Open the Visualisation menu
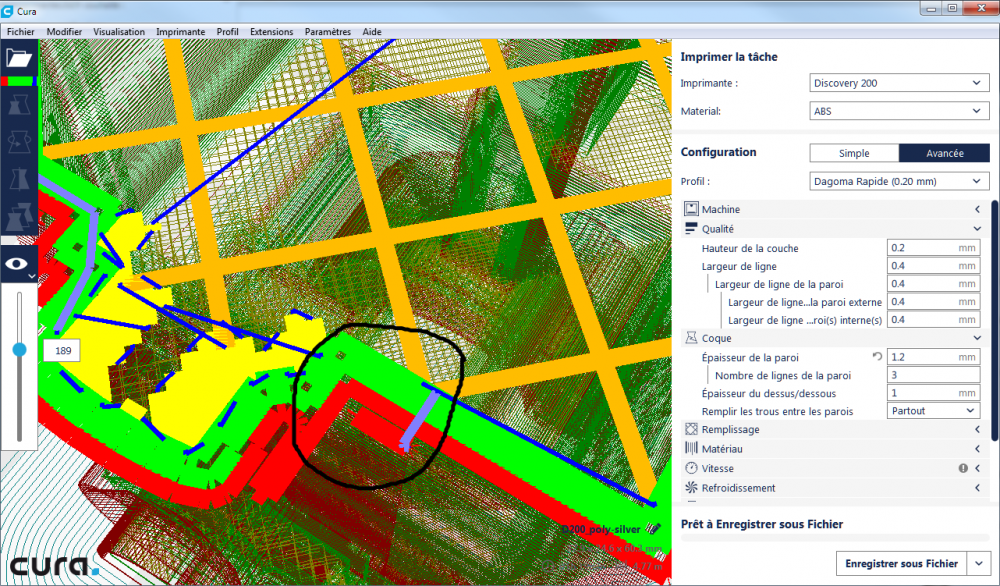Viewport: 1000px width, 586px height. [119, 32]
